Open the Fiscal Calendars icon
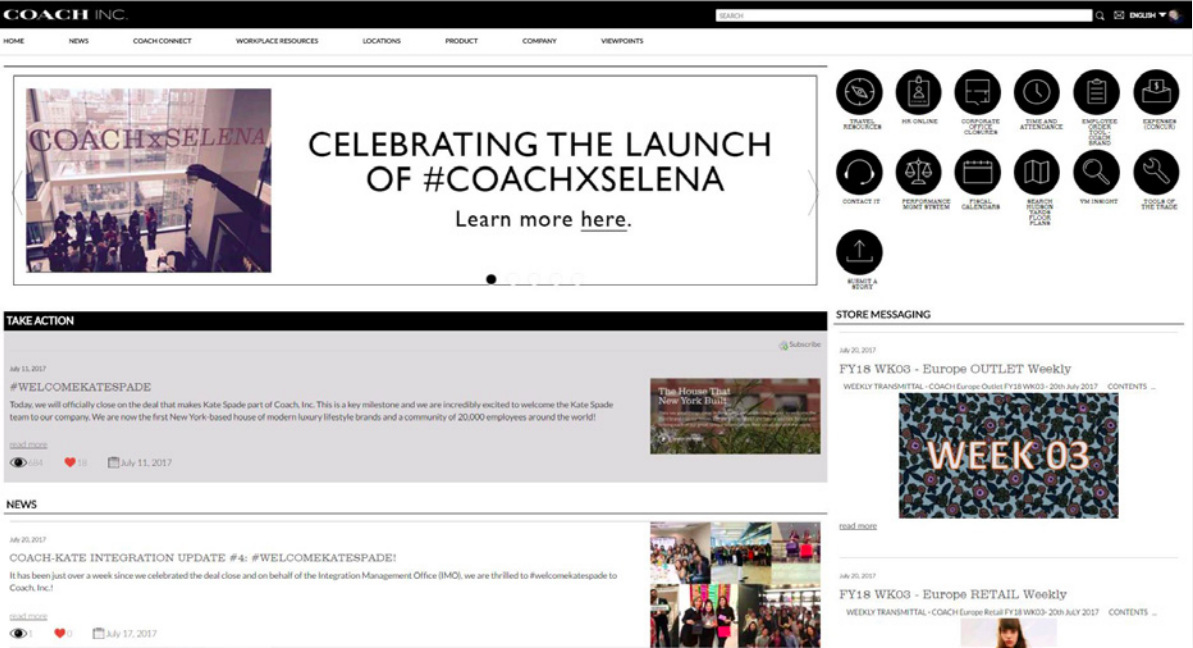 point(978,172)
